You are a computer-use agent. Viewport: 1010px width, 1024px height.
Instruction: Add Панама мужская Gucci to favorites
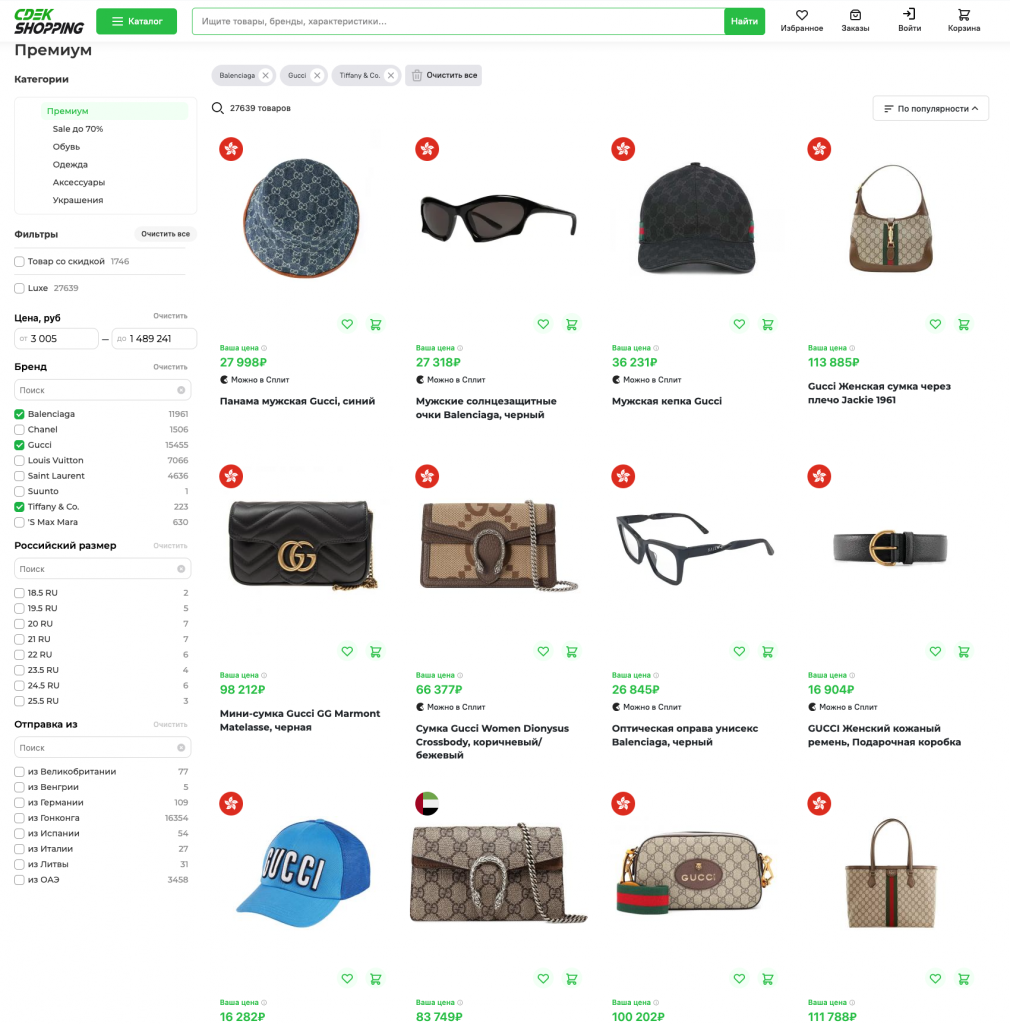tap(347, 324)
